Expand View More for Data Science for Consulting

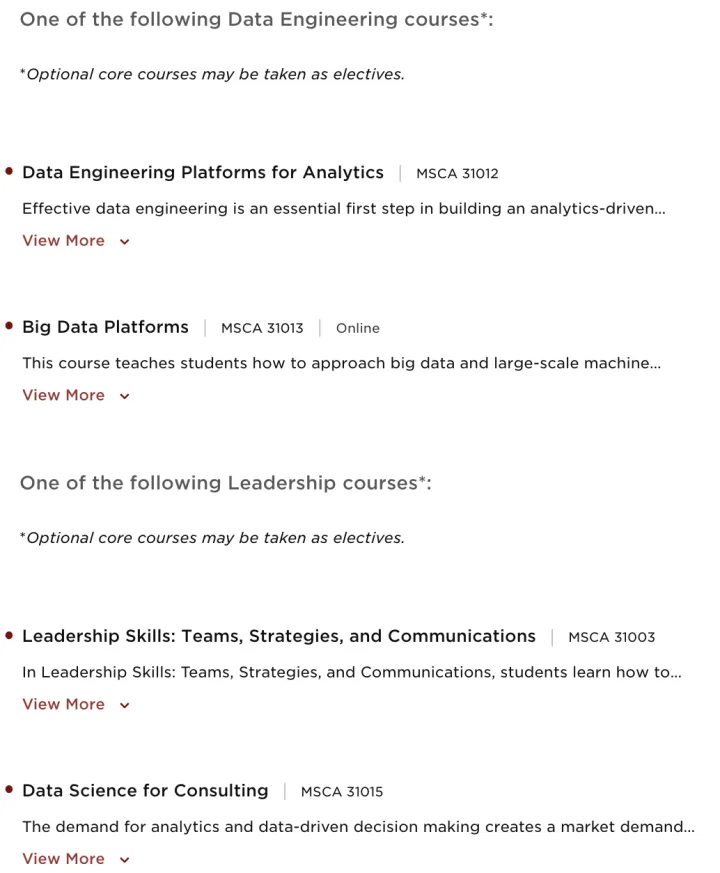tap(64, 859)
